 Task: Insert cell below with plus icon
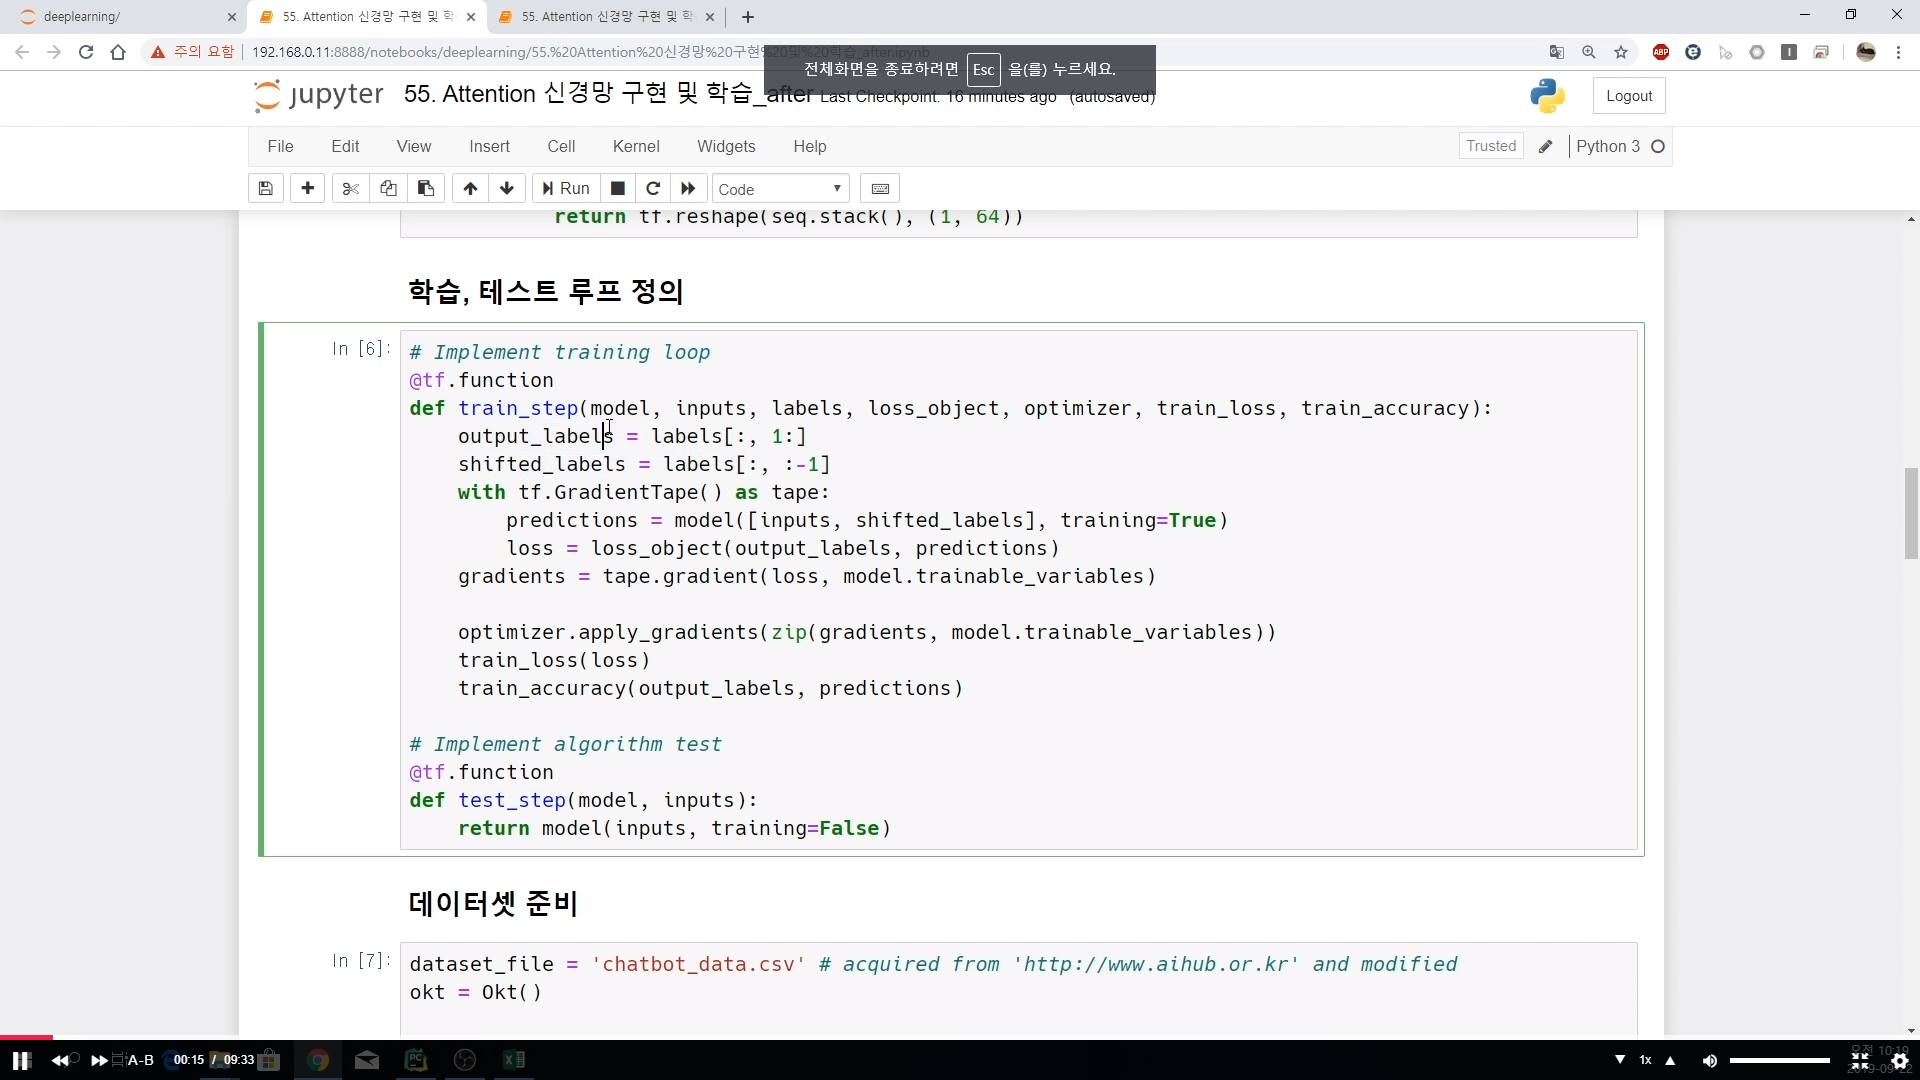307,189
